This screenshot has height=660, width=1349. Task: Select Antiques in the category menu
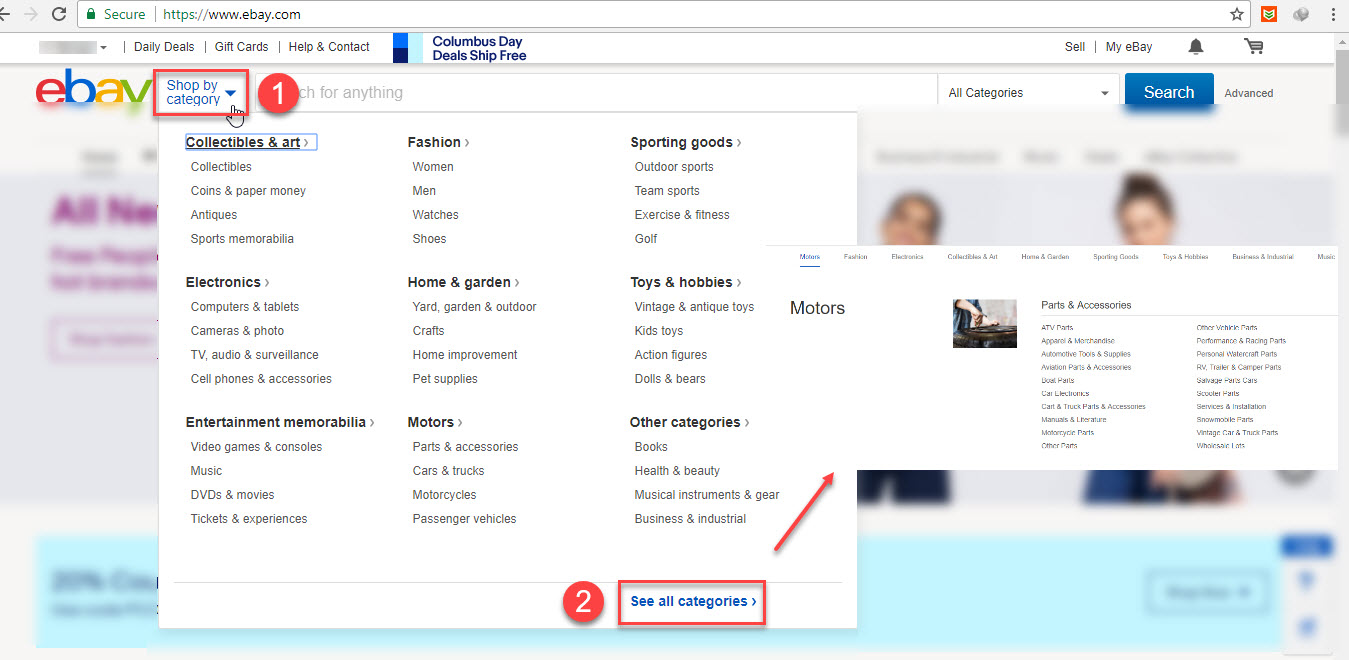[x=214, y=215]
